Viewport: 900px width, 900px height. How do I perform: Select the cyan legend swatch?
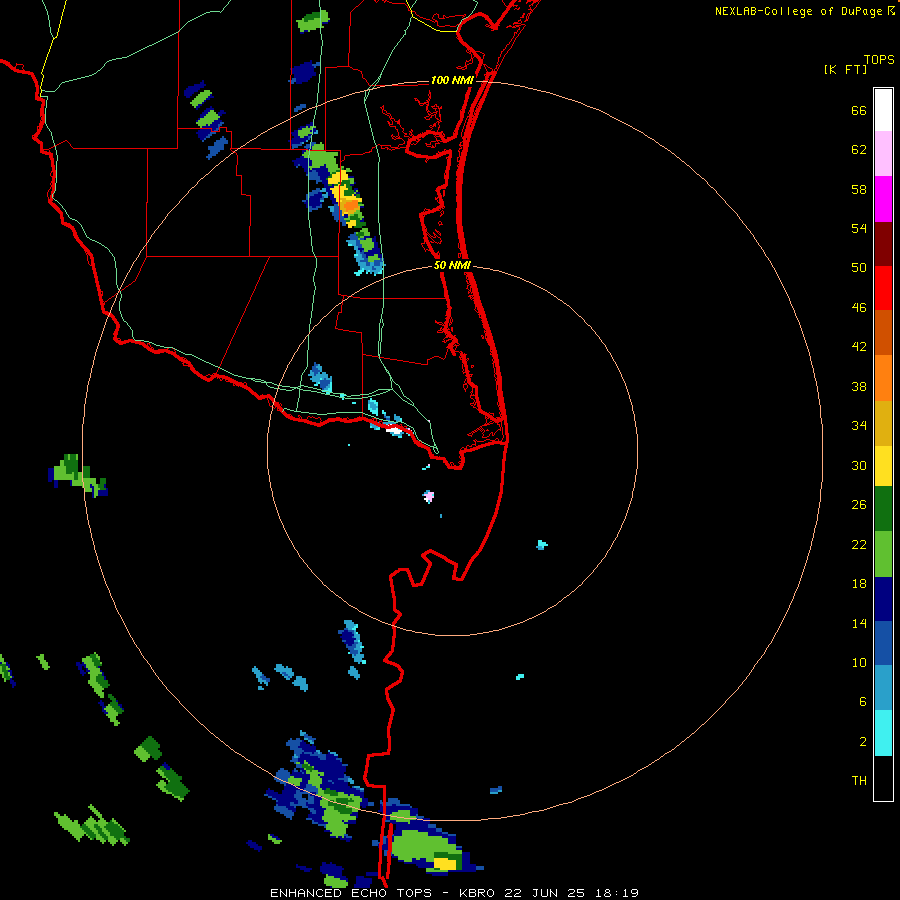(x=883, y=733)
